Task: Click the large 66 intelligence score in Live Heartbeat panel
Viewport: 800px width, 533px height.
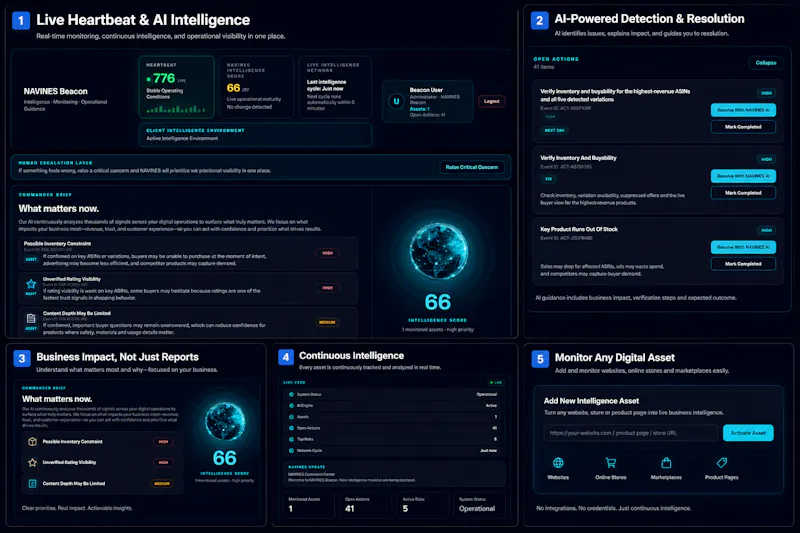Action: 438,302
